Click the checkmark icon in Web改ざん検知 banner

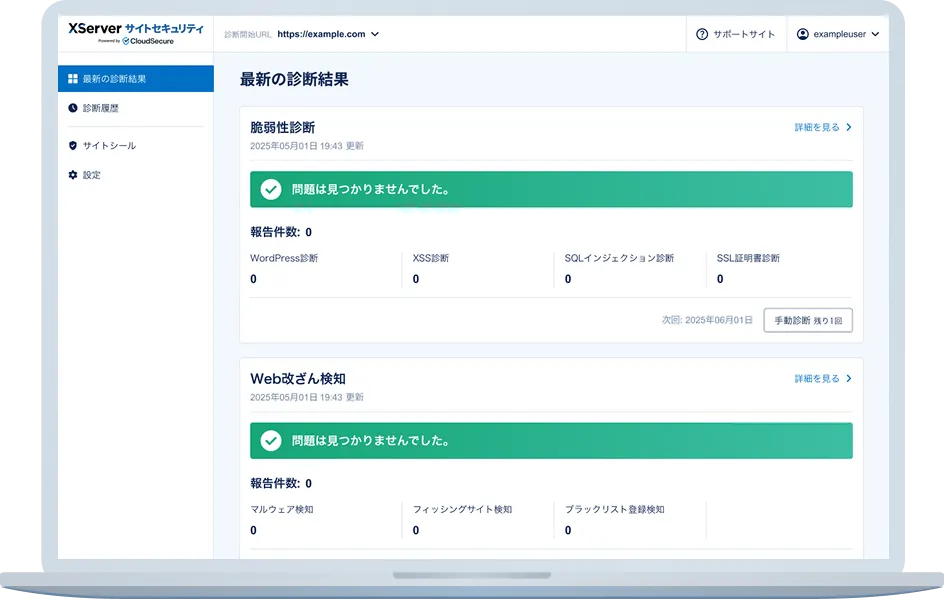[x=271, y=440]
